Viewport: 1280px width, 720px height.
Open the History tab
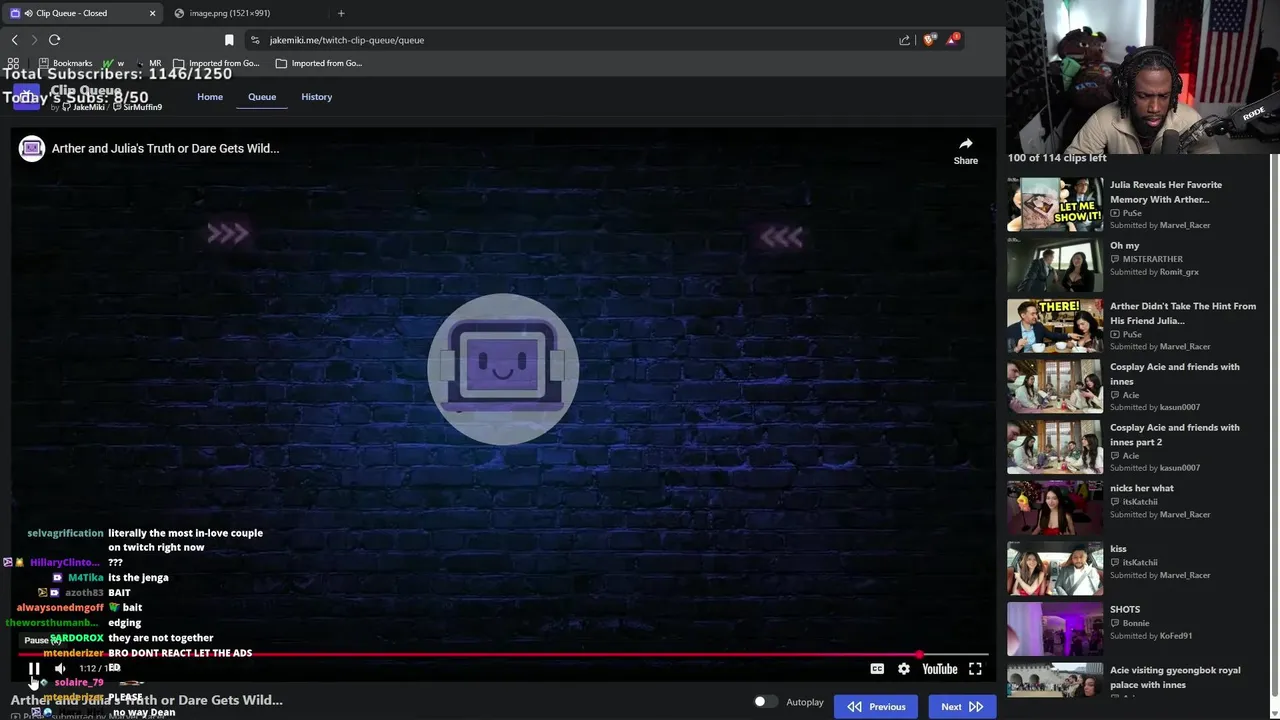point(317,97)
